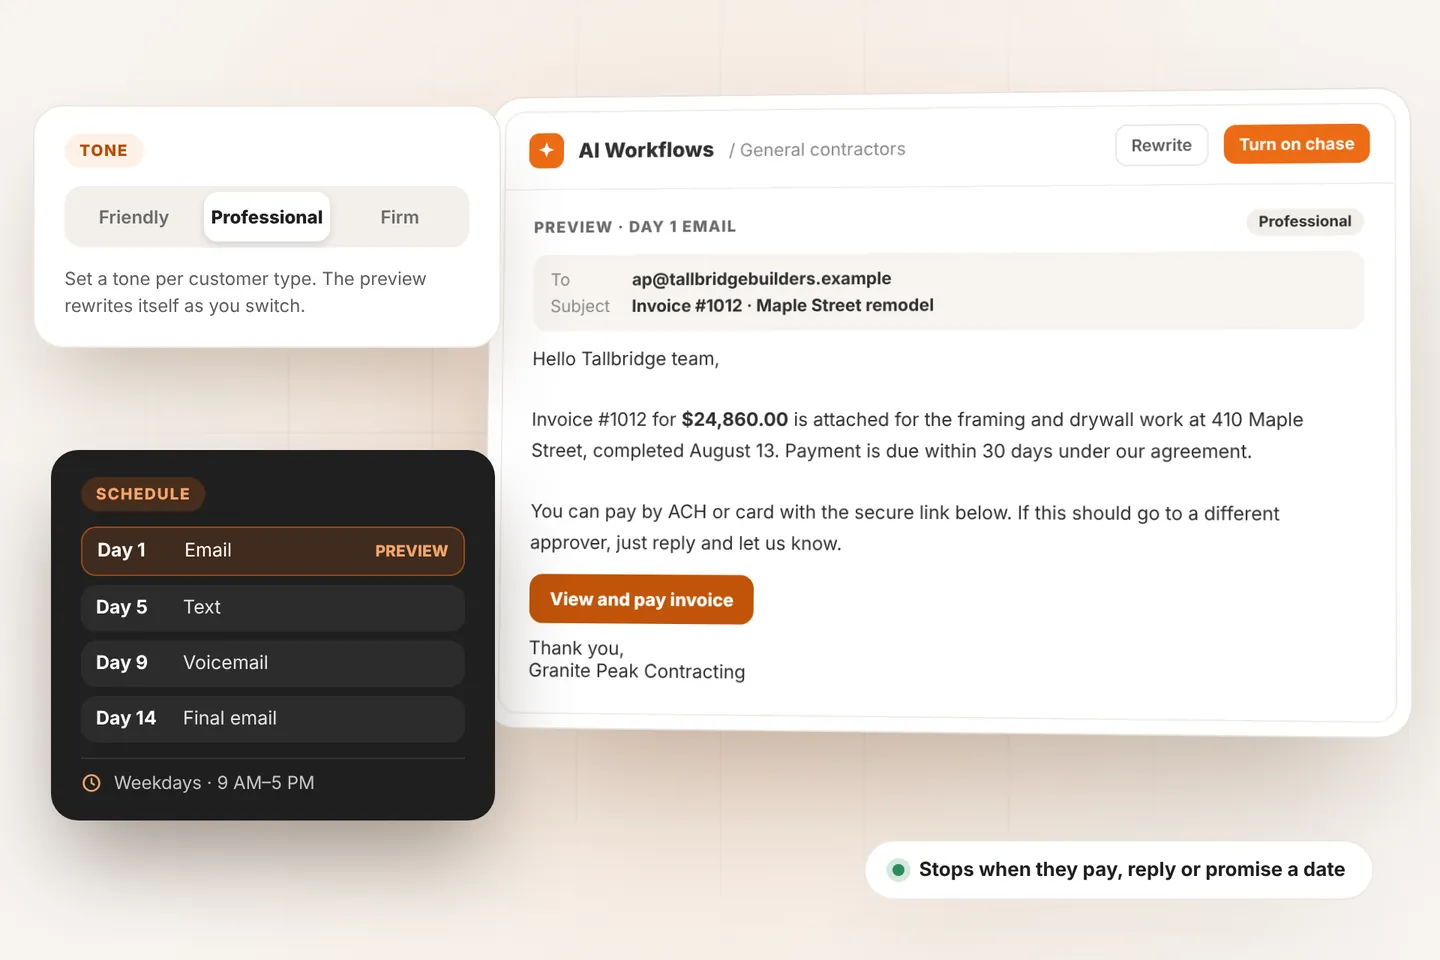Click the SCHEDULE label badge
1440x960 pixels.
click(143, 494)
